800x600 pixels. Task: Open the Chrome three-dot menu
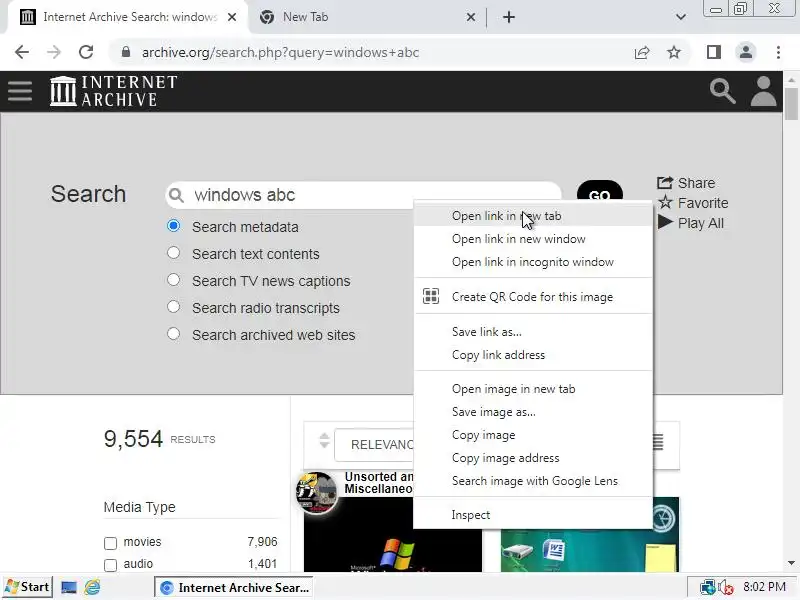778,52
